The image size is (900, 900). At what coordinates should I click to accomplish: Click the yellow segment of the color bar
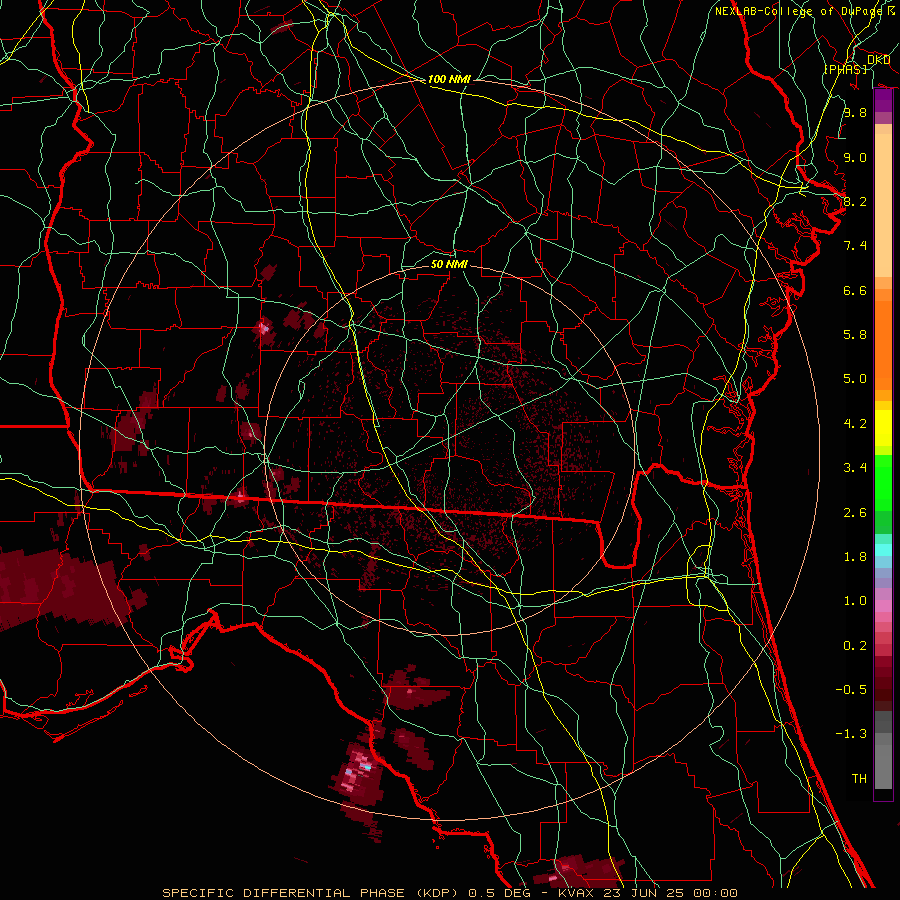pos(883,428)
